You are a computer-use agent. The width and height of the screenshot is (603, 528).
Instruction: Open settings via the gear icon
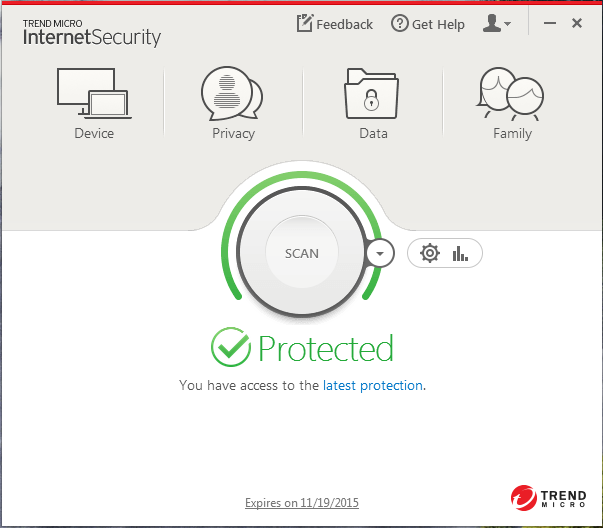[430, 253]
